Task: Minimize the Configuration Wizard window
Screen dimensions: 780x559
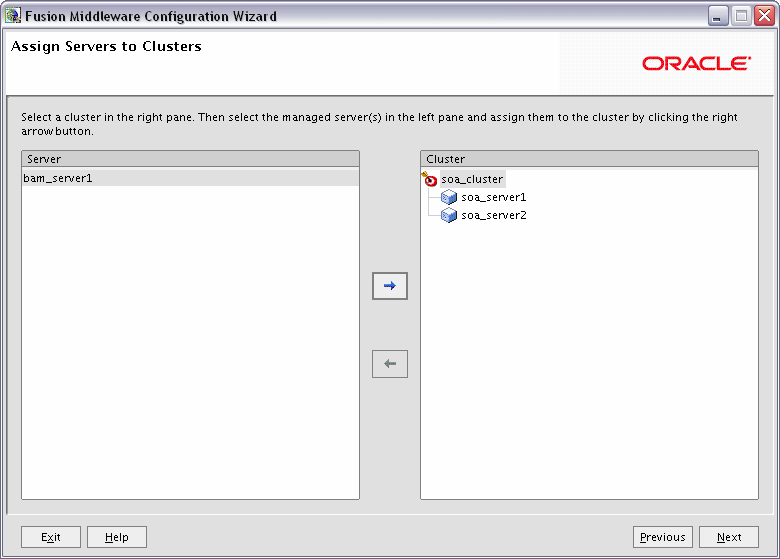Action: [x=717, y=16]
